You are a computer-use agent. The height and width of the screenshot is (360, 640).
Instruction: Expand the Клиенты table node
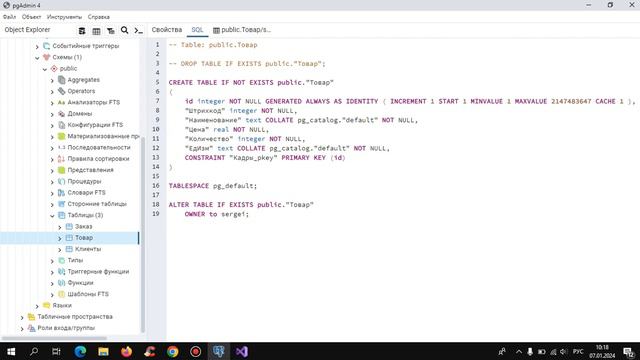(60, 249)
